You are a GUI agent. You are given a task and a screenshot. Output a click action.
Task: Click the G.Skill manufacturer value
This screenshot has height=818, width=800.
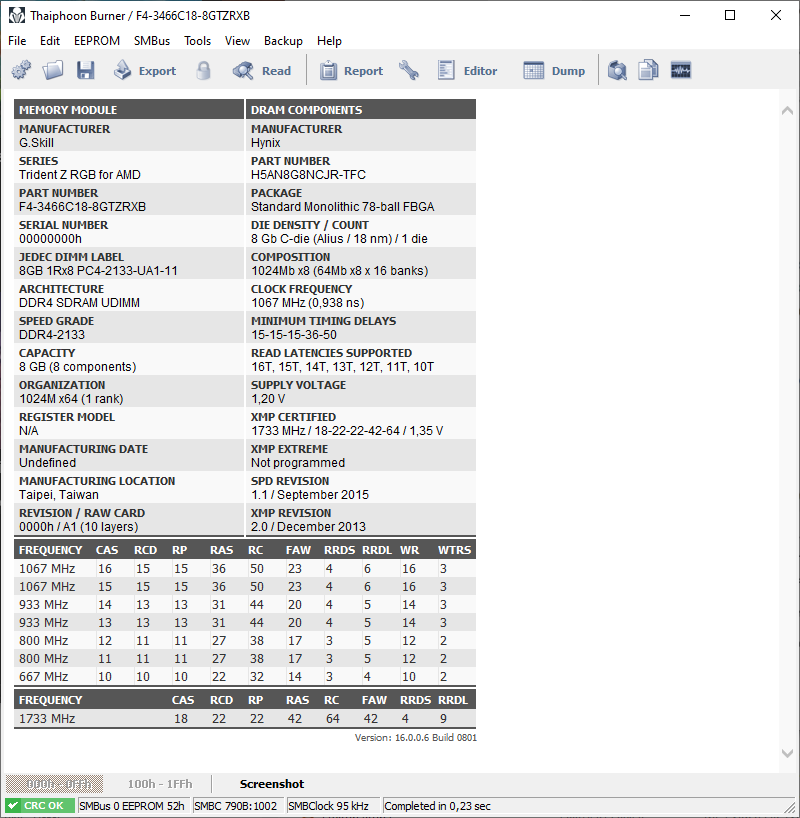[x=37, y=143]
